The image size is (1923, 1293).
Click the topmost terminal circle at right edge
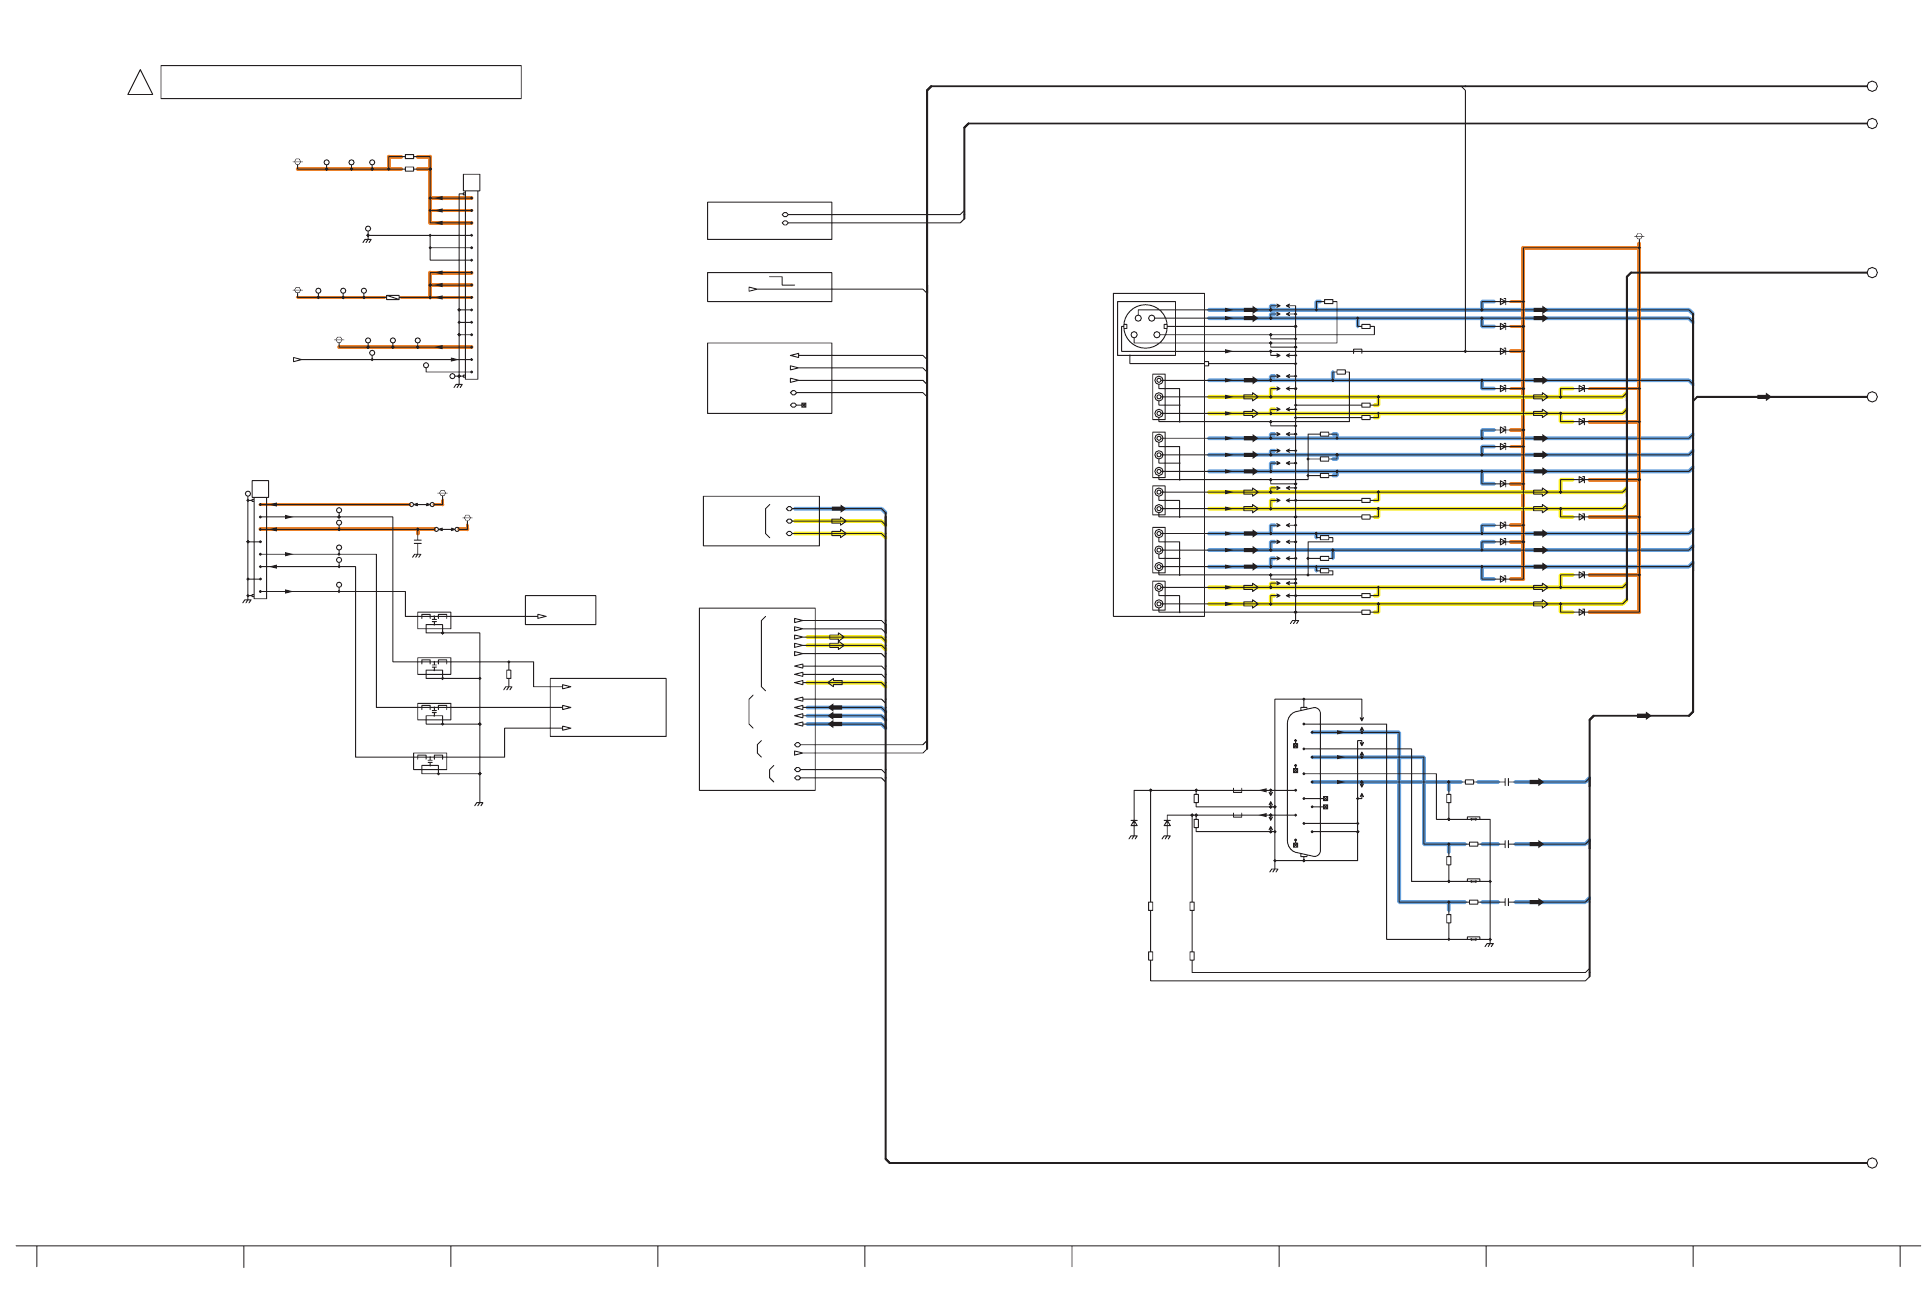pyautogui.click(x=1872, y=86)
